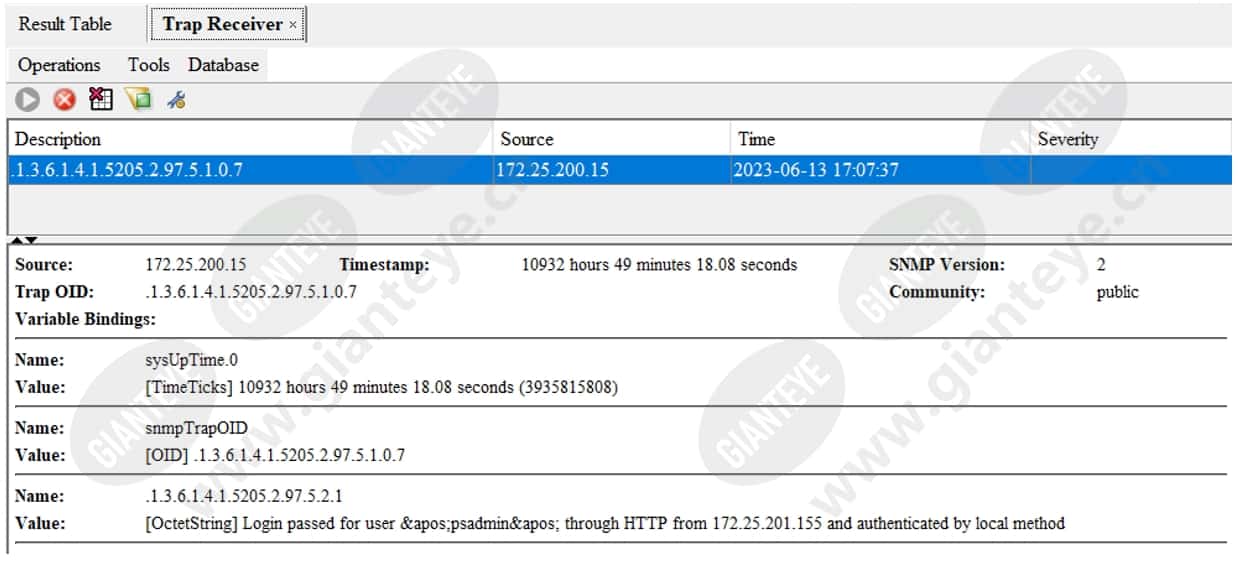Stop trap receiver using red X icon
1240x567 pixels.
[64, 99]
